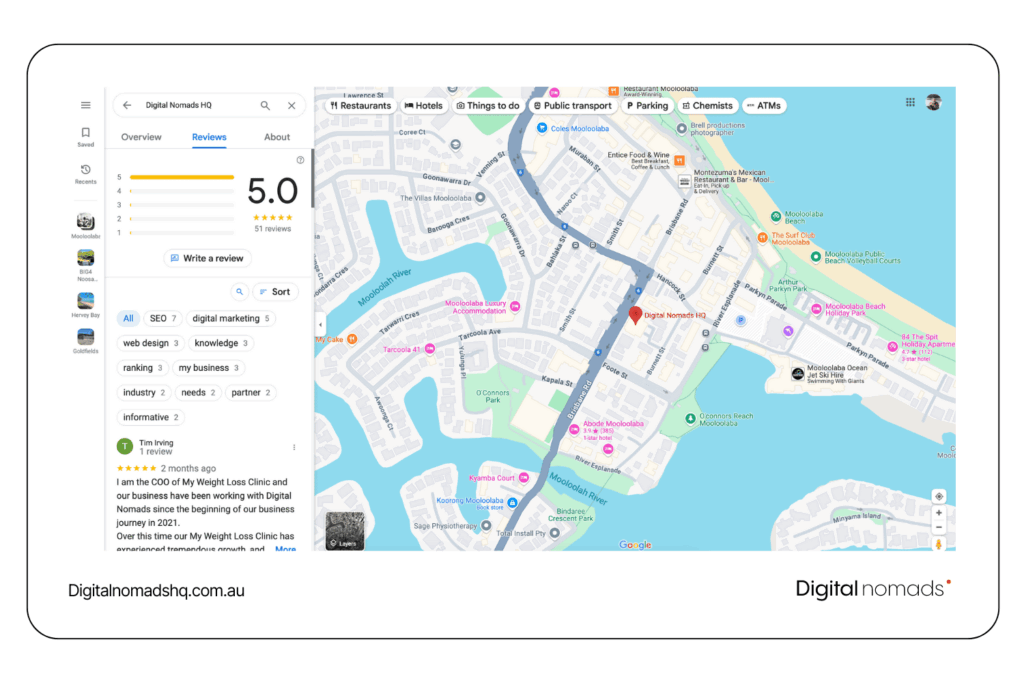This screenshot has width=1024, height=683.
Task: Click the Coles Mooloolaba shop marker
Action: point(542,128)
